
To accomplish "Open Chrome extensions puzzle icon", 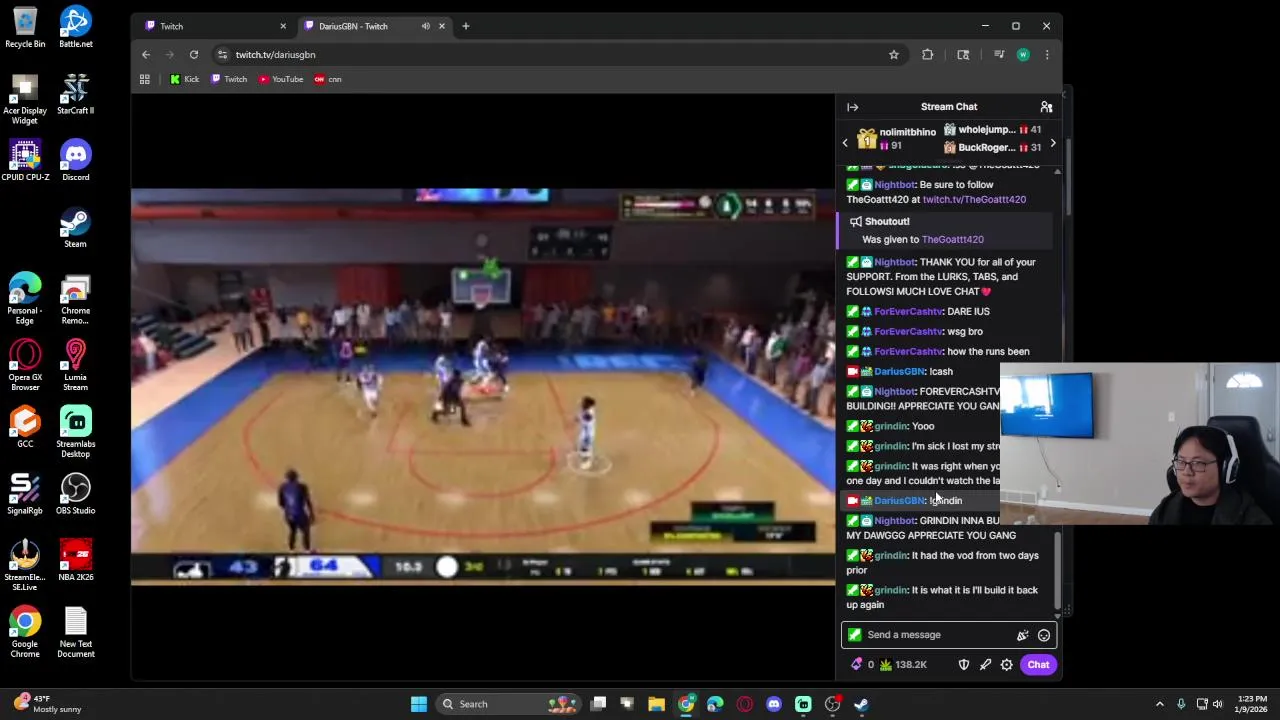I will [927, 55].
